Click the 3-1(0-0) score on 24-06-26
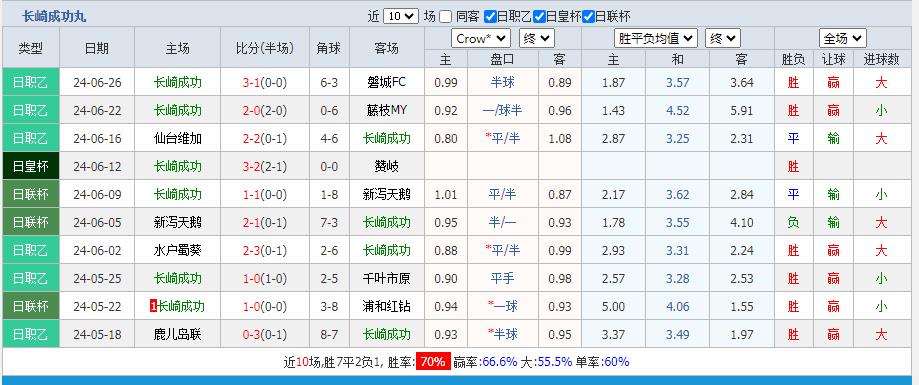 coord(265,83)
